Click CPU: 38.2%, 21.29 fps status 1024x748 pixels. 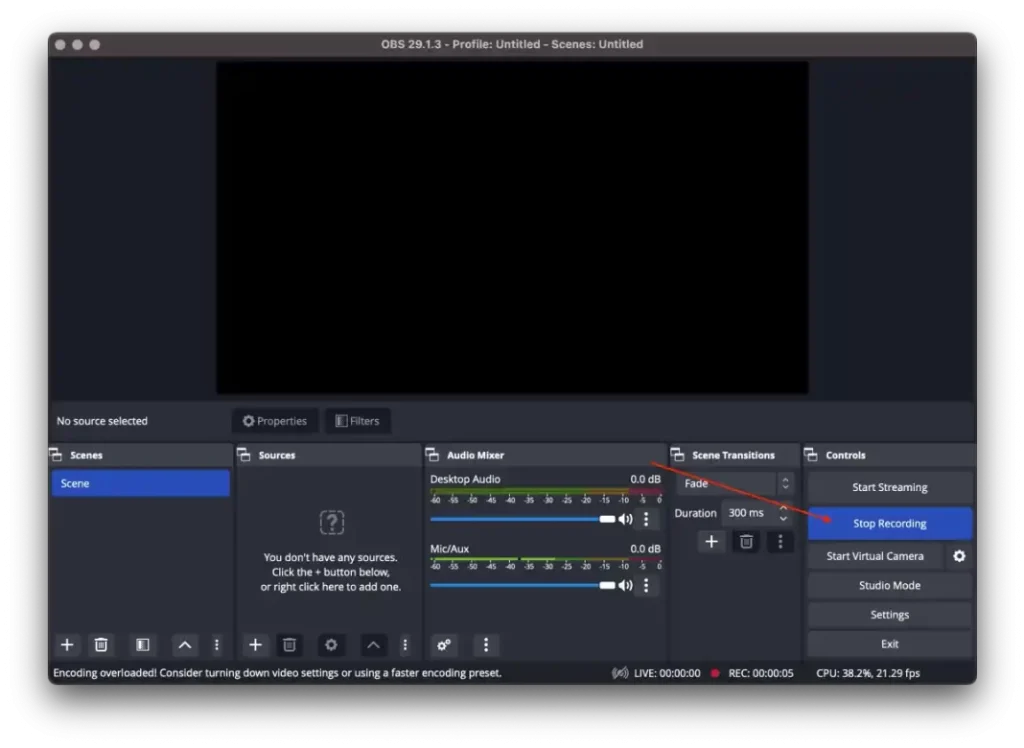click(x=868, y=674)
